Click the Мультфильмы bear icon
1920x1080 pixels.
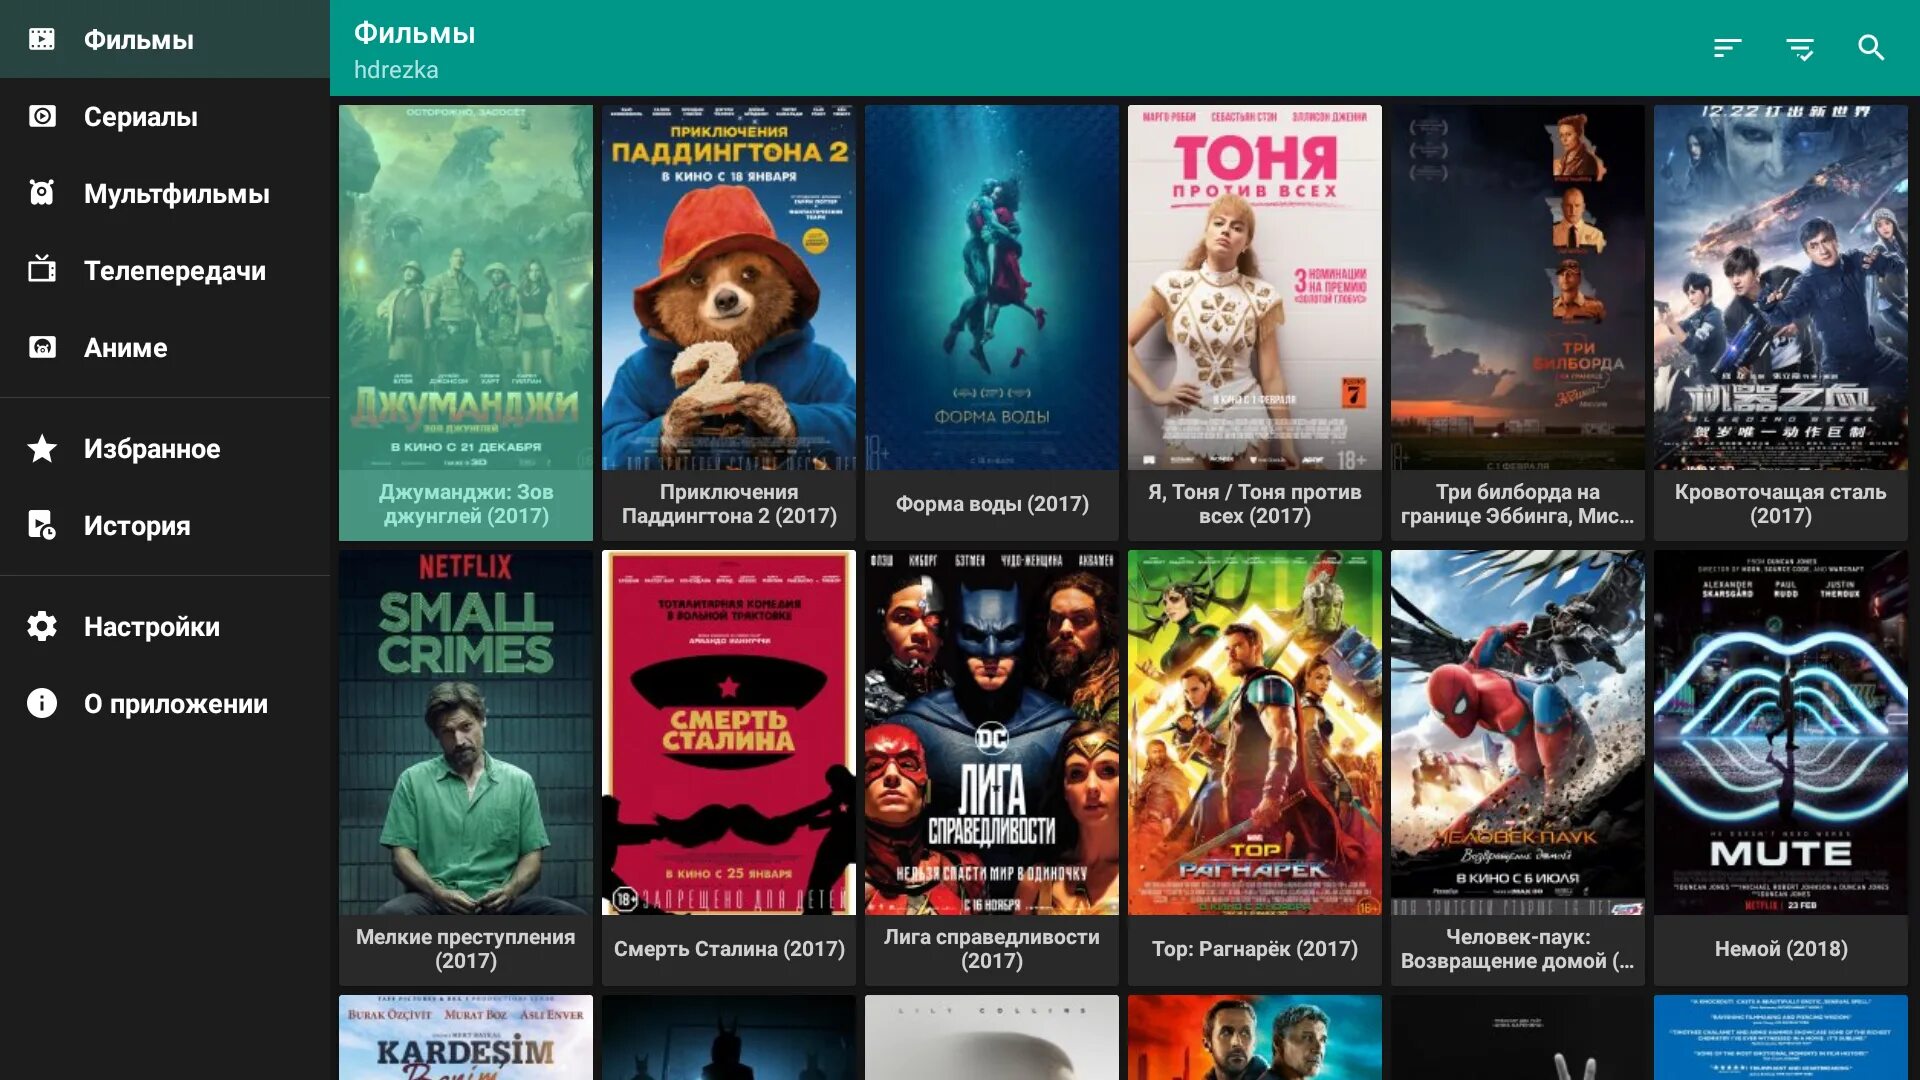pos(42,193)
